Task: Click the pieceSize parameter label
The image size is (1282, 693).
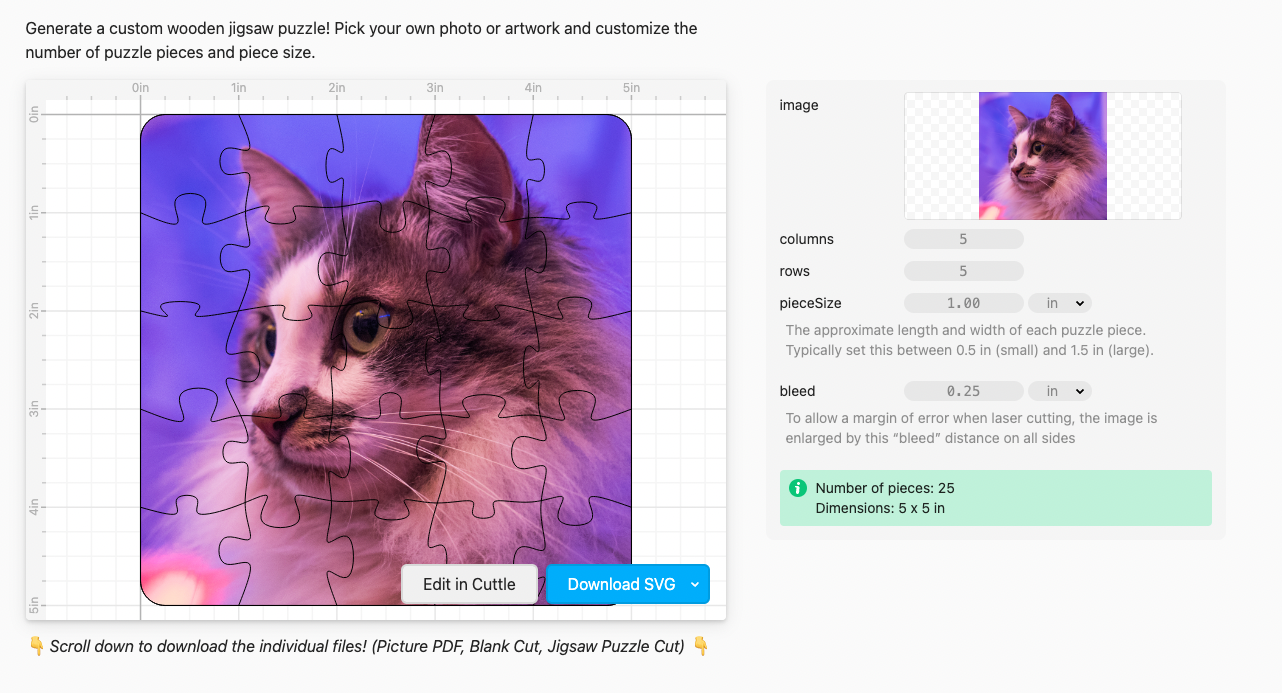Action: click(810, 303)
